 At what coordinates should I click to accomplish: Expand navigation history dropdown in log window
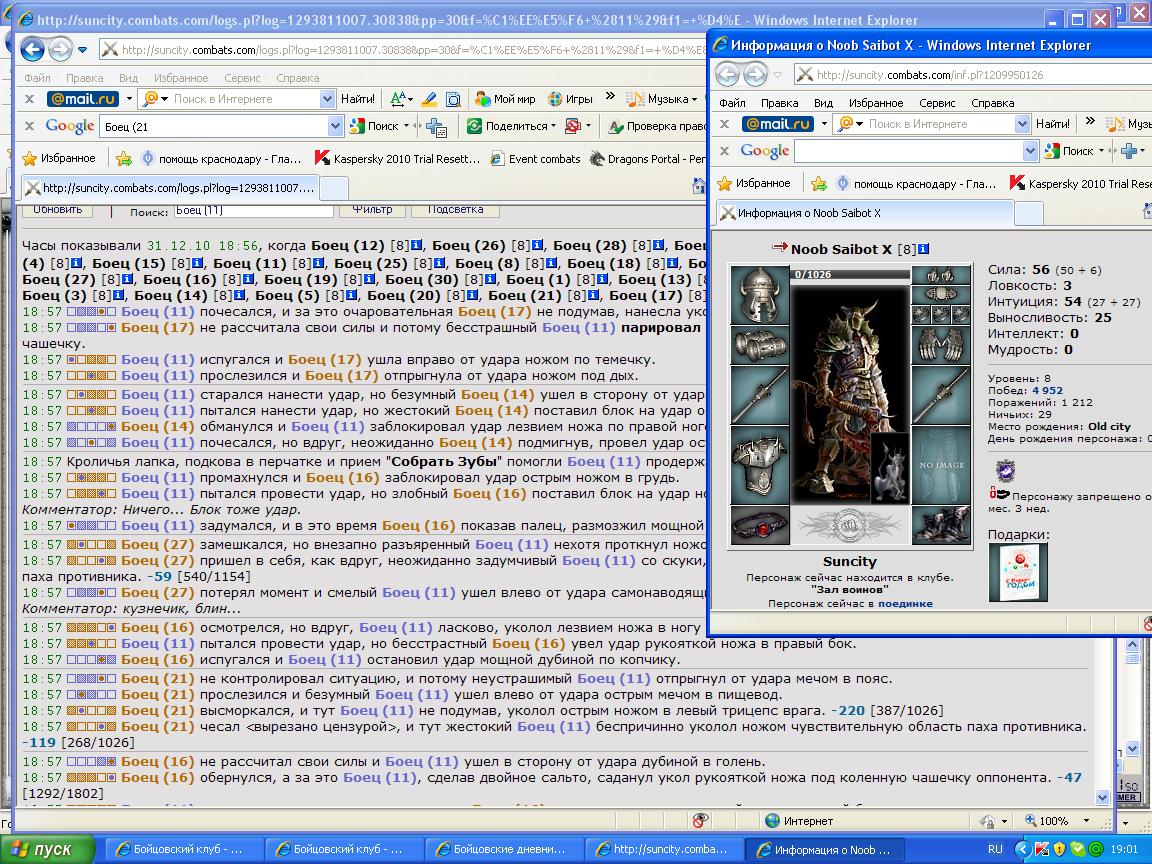click(x=83, y=50)
